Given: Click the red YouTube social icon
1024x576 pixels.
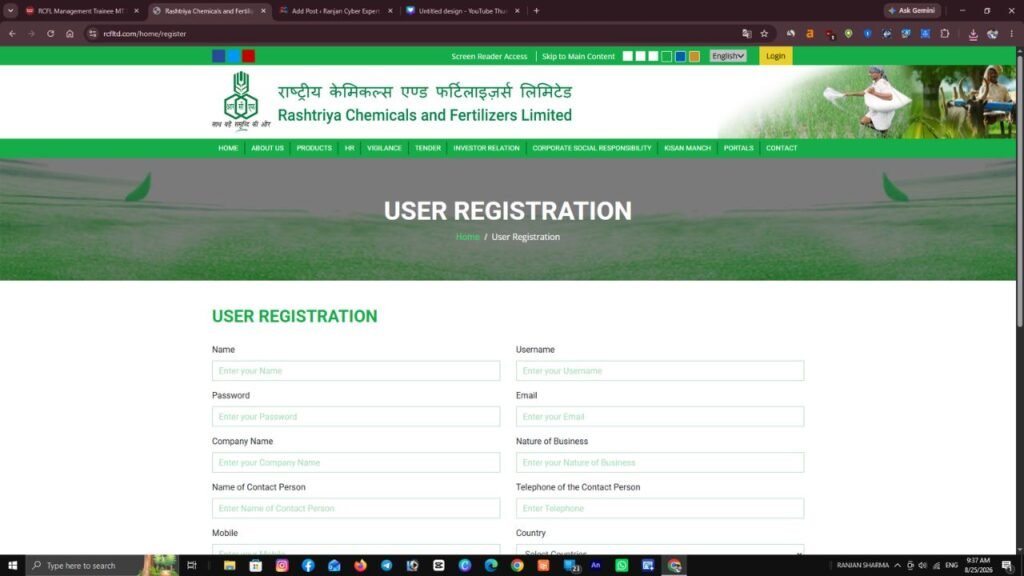Looking at the screenshot, I should click(248, 56).
